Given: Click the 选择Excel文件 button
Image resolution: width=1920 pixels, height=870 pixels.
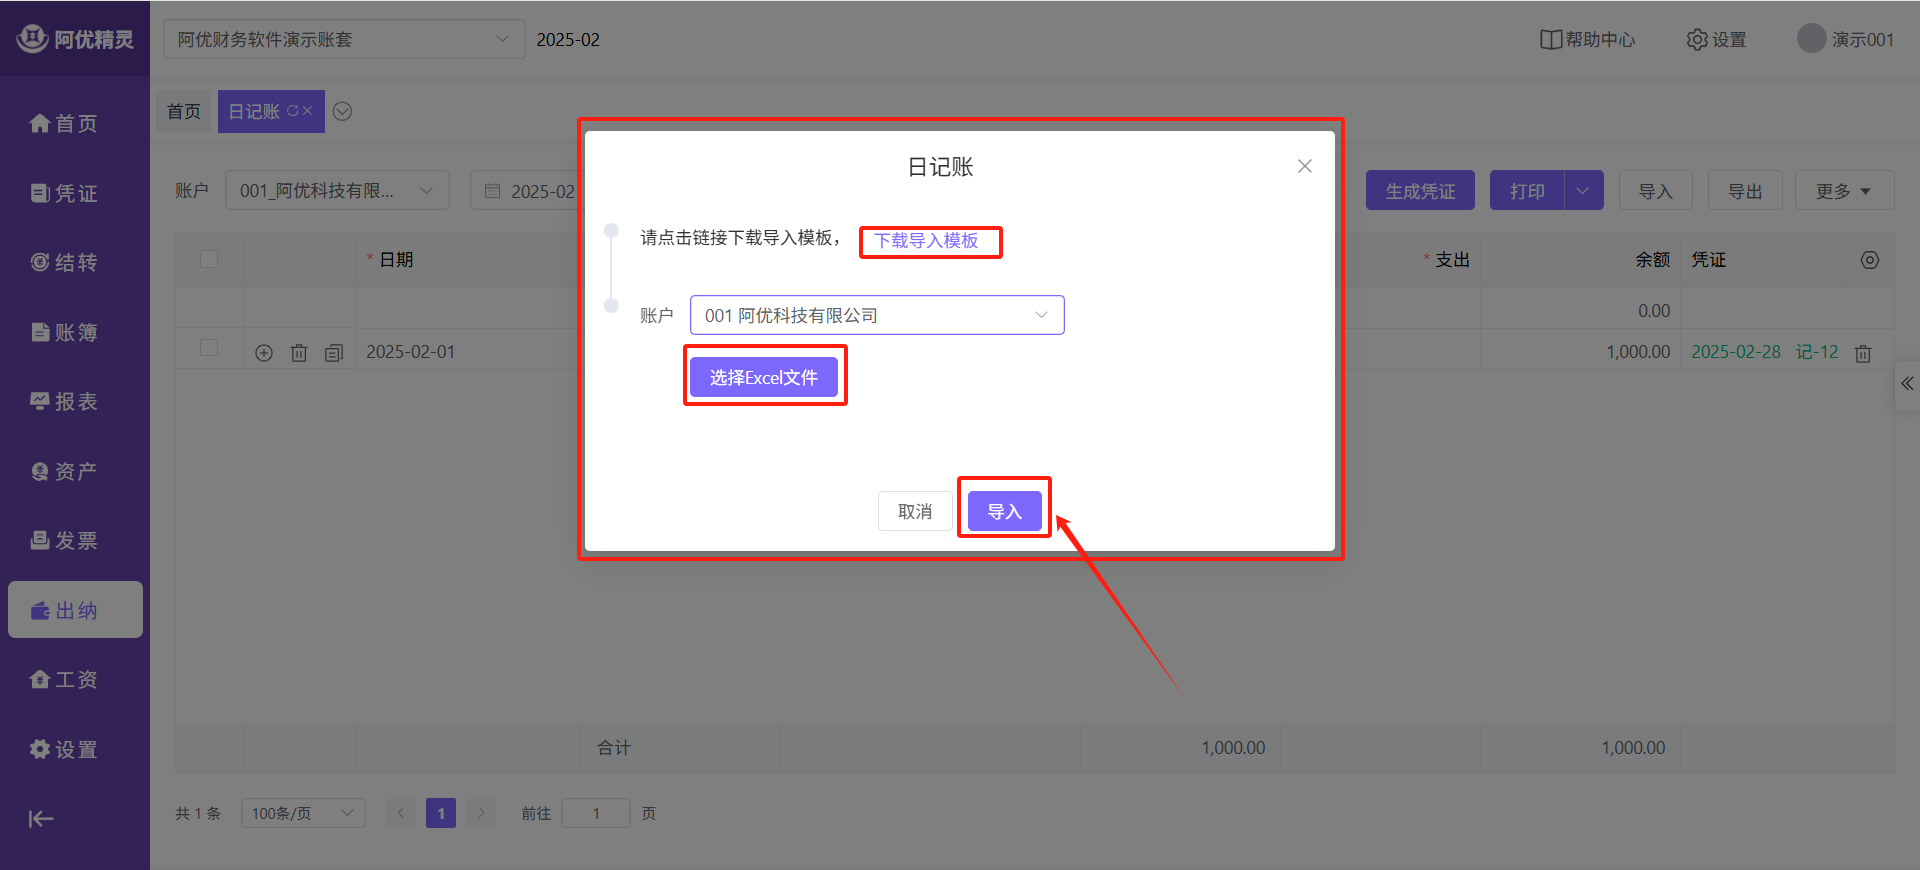Looking at the screenshot, I should 763,377.
